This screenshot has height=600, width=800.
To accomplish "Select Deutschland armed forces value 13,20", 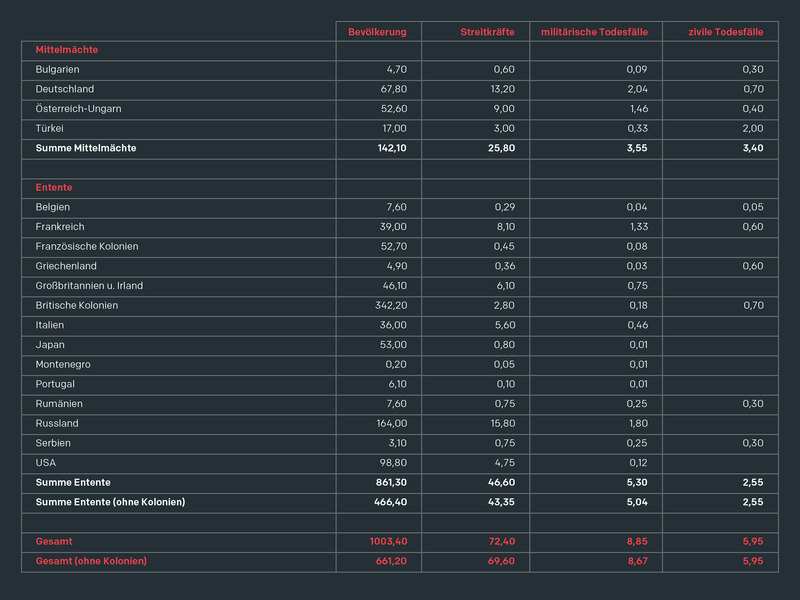I will [503, 89].
